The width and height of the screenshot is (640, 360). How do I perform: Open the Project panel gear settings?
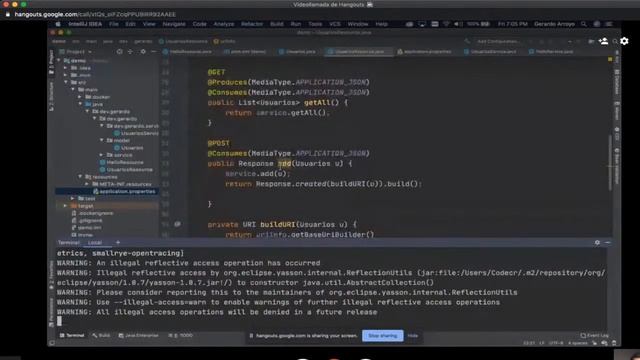(143, 52)
